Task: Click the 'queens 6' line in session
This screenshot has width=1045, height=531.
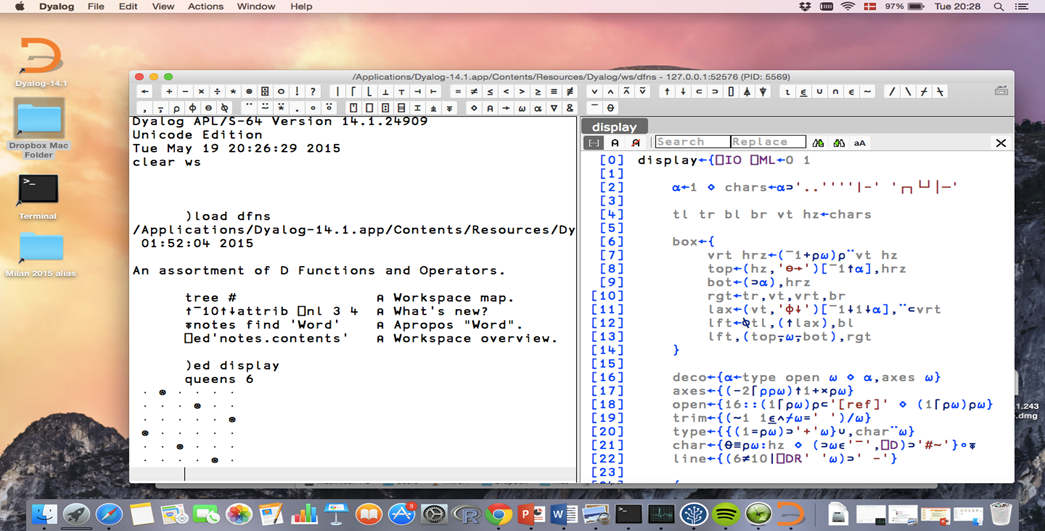Action: pos(219,379)
